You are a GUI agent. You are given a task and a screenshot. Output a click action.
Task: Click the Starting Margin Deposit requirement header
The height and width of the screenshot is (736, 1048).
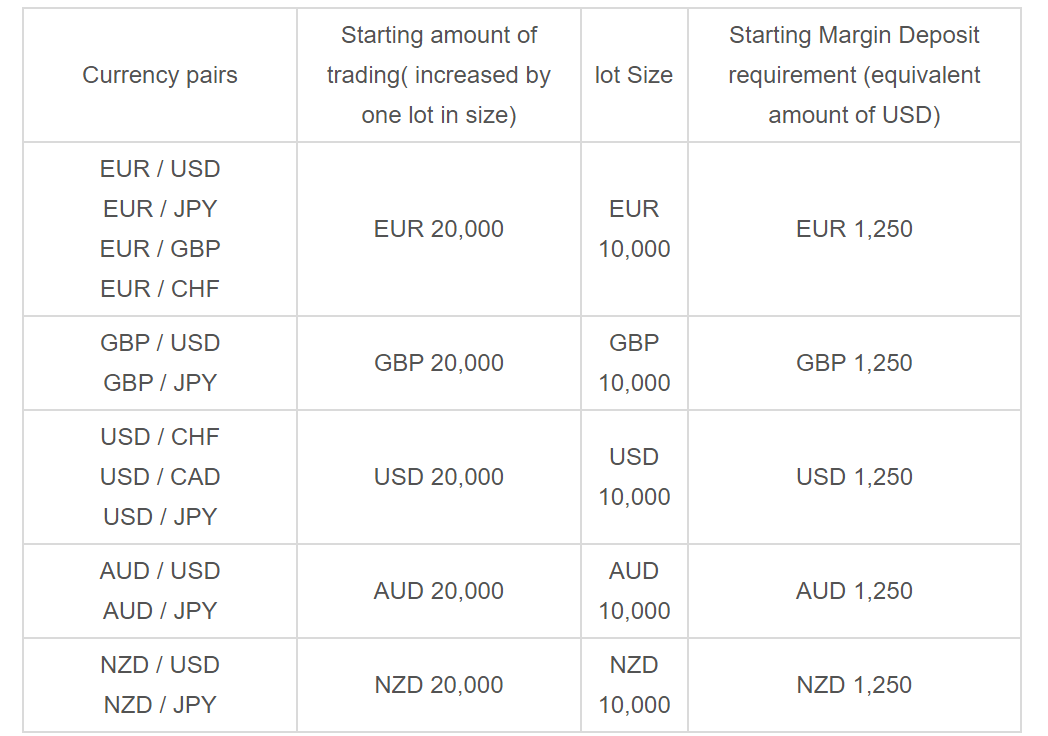854,75
